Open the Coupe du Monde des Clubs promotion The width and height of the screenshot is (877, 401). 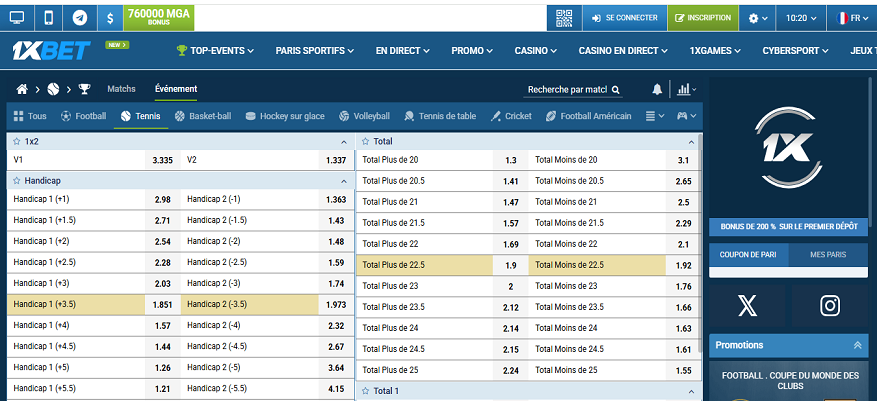coord(789,381)
